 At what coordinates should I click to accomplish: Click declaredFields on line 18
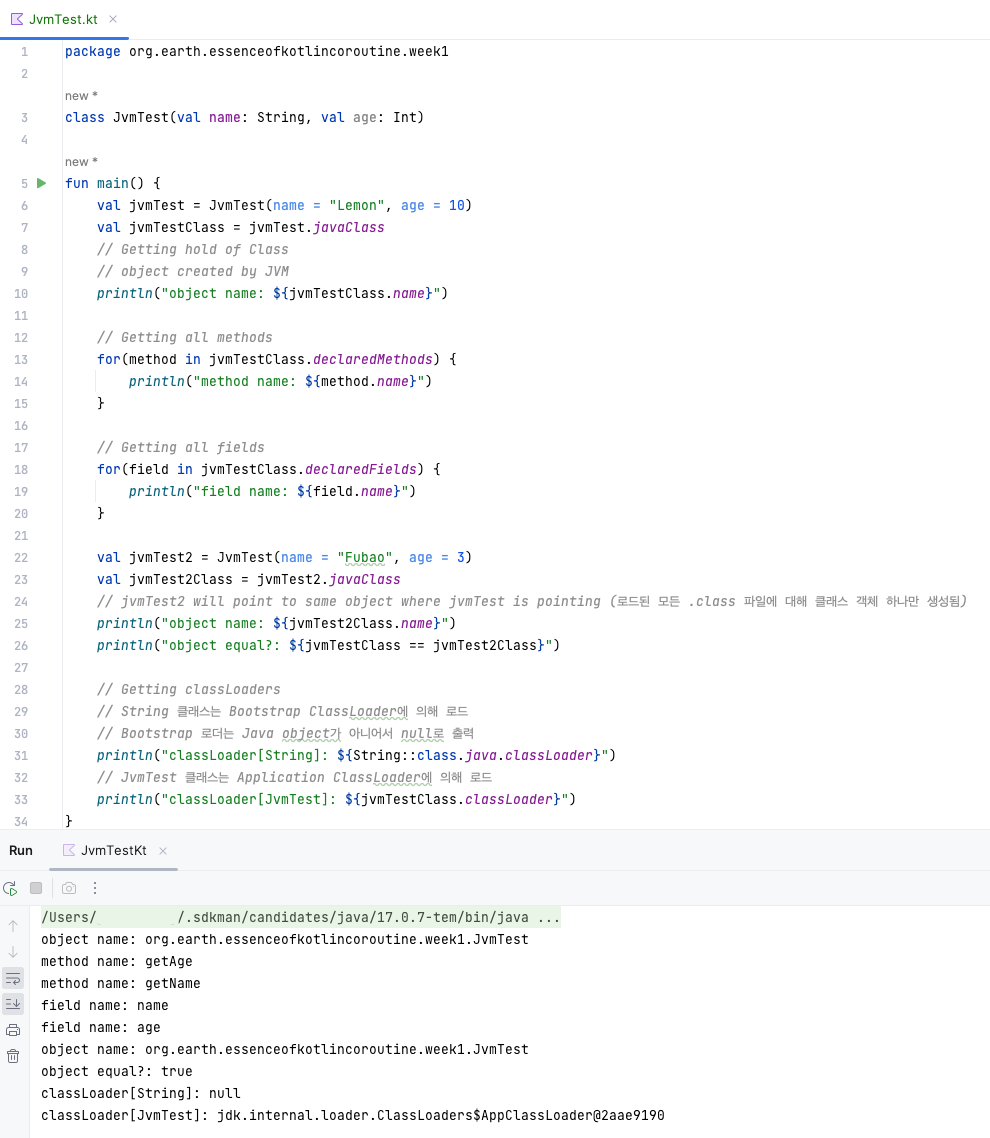(x=361, y=470)
